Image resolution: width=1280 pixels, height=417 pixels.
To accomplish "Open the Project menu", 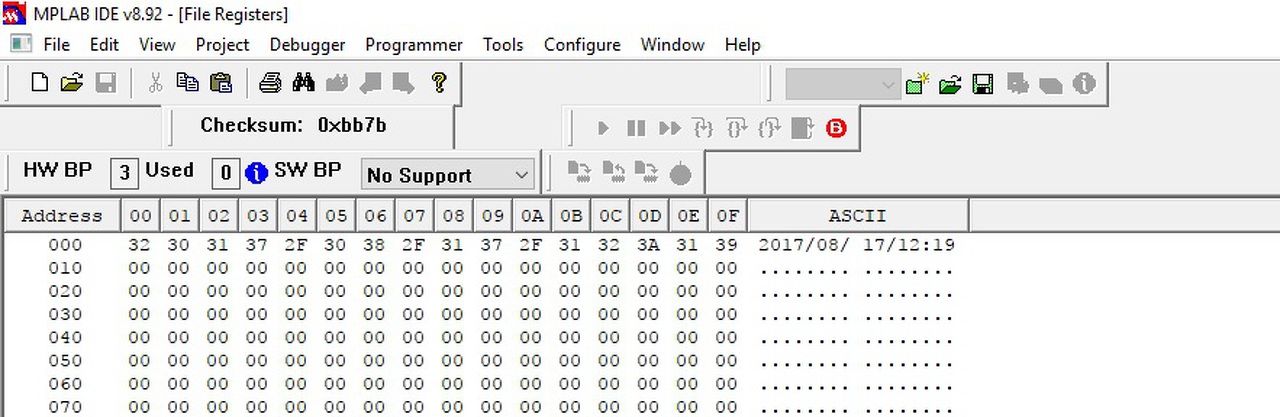I will click(222, 45).
